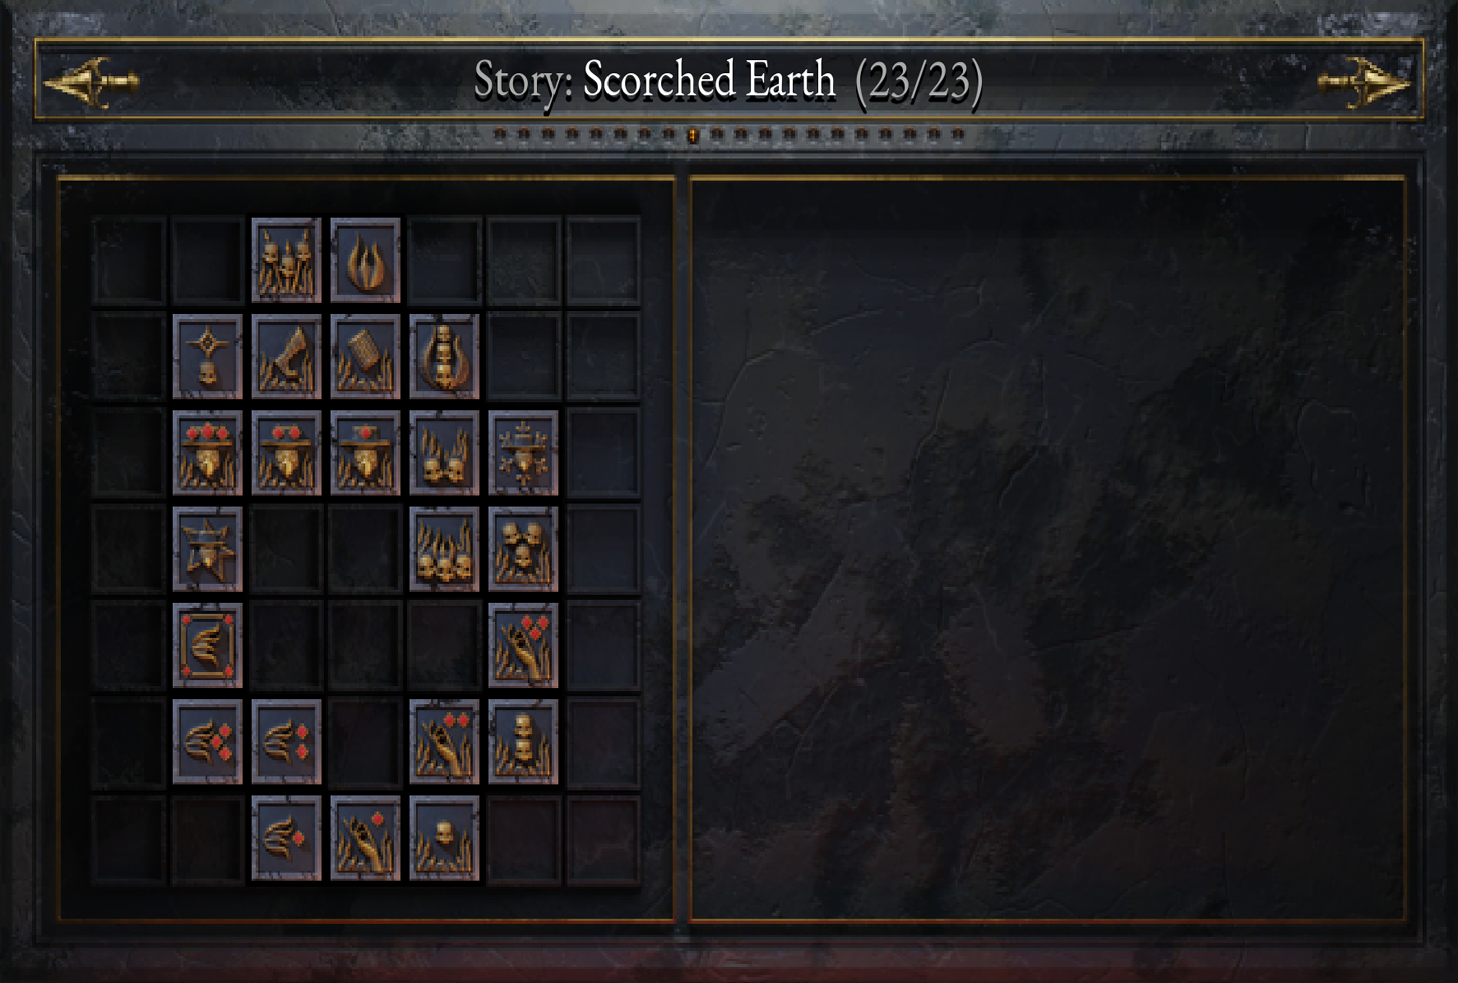Pick the hat mask with one red diamond
This screenshot has height=983, width=1458.
click(365, 453)
